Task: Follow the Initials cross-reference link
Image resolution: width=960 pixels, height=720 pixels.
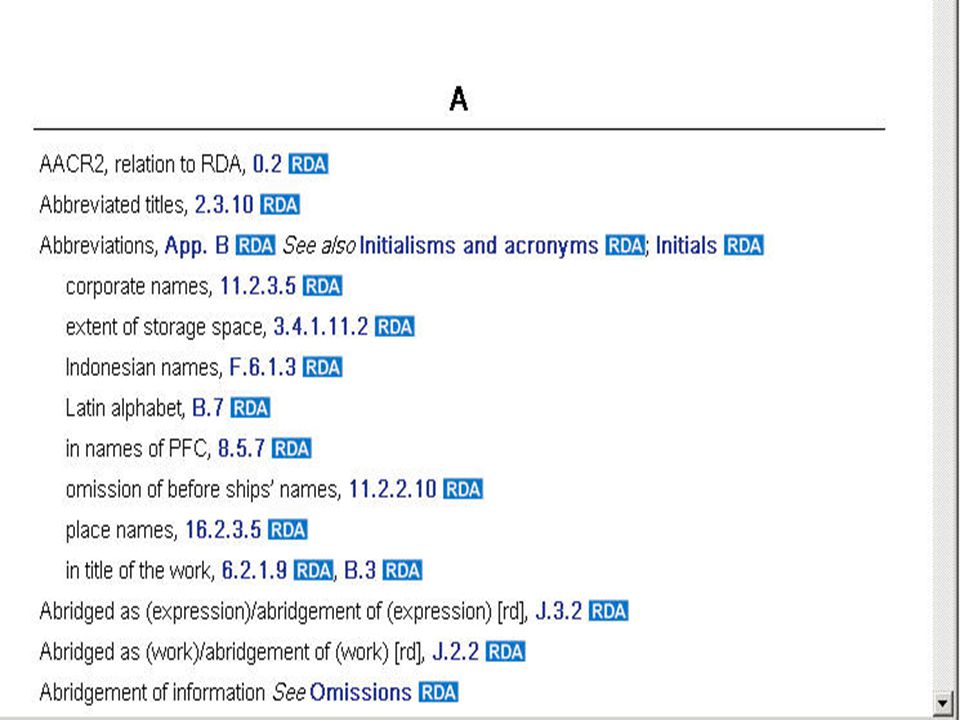Action: [x=686, y=246]
